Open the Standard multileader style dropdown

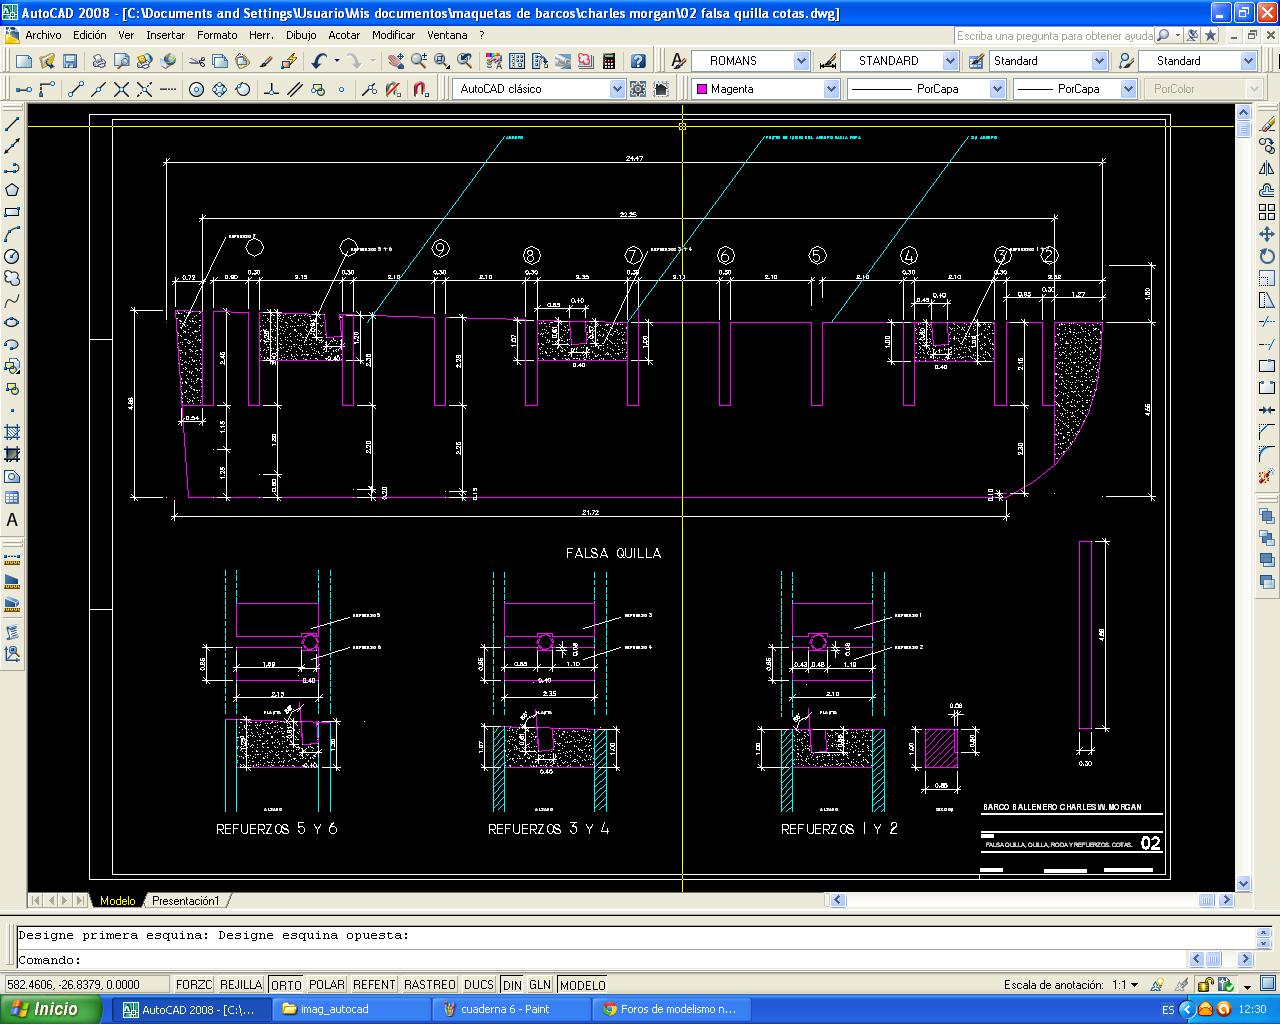coord(1248,61)
